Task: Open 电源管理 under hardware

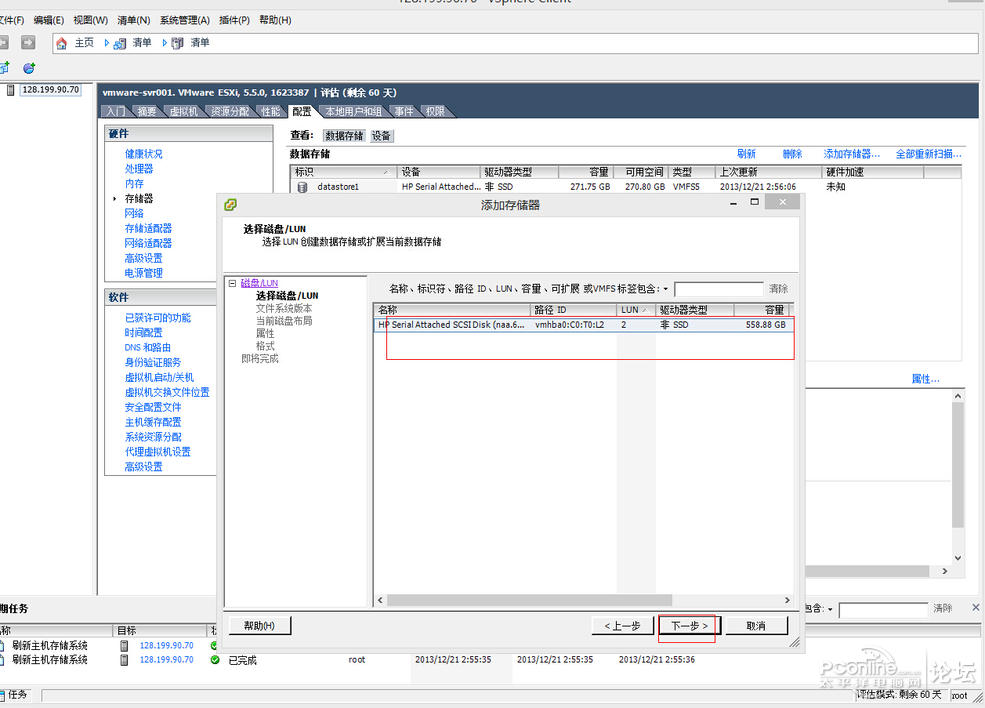Action: (143, 273)
